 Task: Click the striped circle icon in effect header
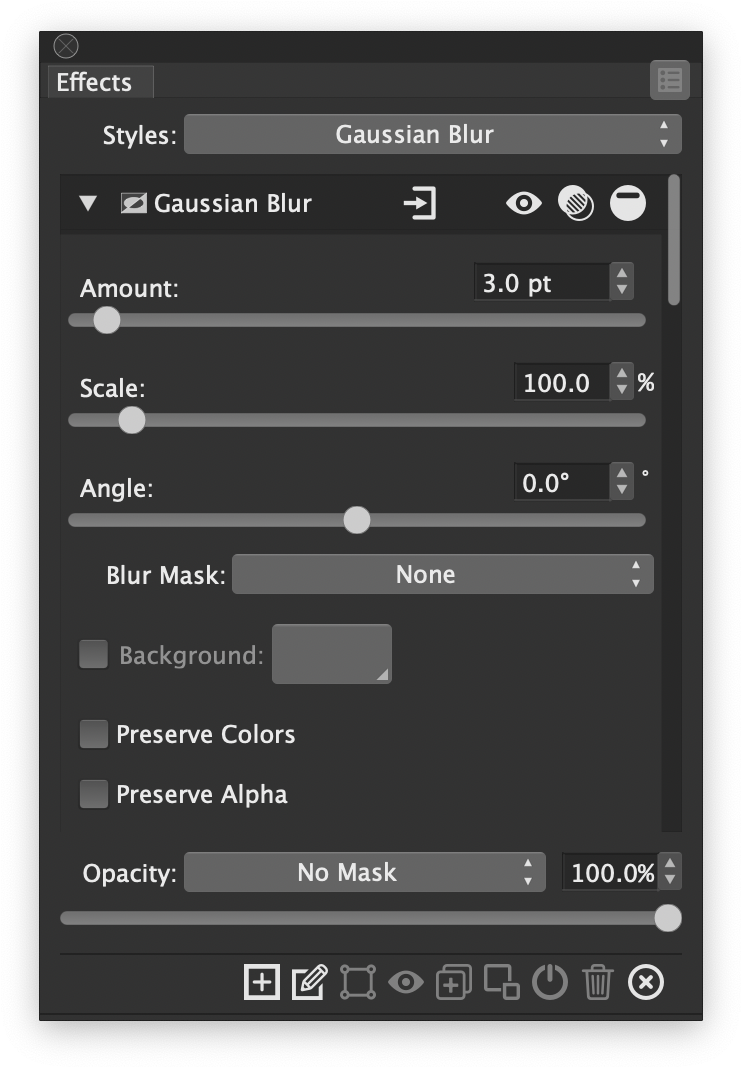click(x=576, y=204)
